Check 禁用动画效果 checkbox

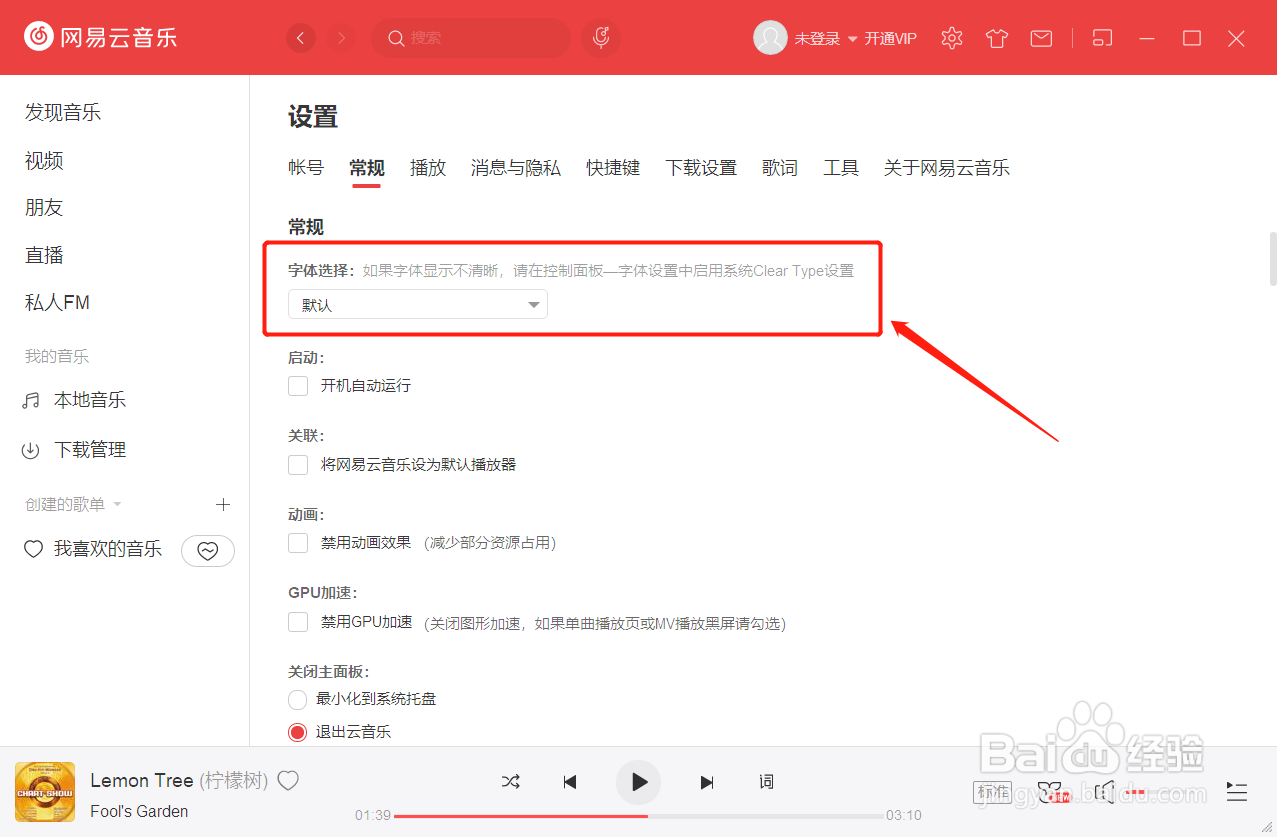point(298,543)
